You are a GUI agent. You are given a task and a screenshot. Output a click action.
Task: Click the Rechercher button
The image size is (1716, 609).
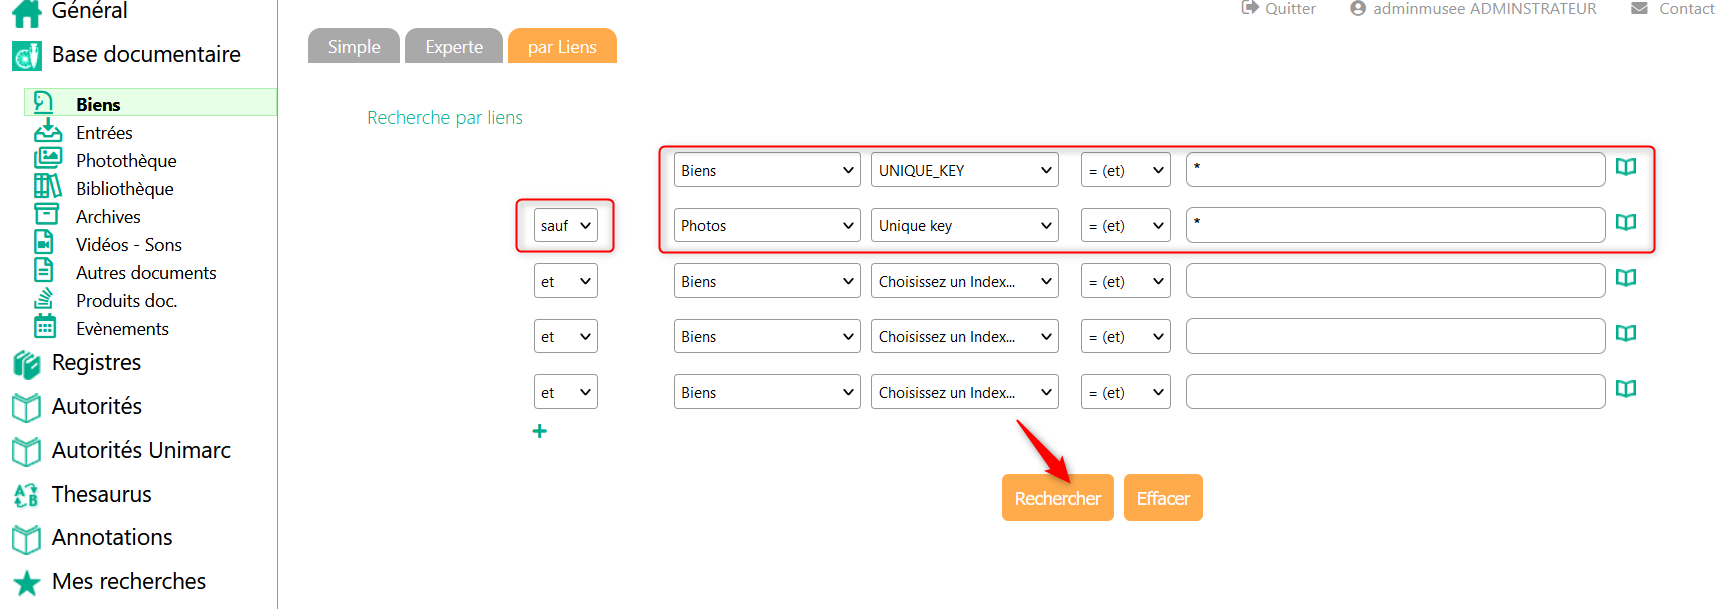(1057, 498)
